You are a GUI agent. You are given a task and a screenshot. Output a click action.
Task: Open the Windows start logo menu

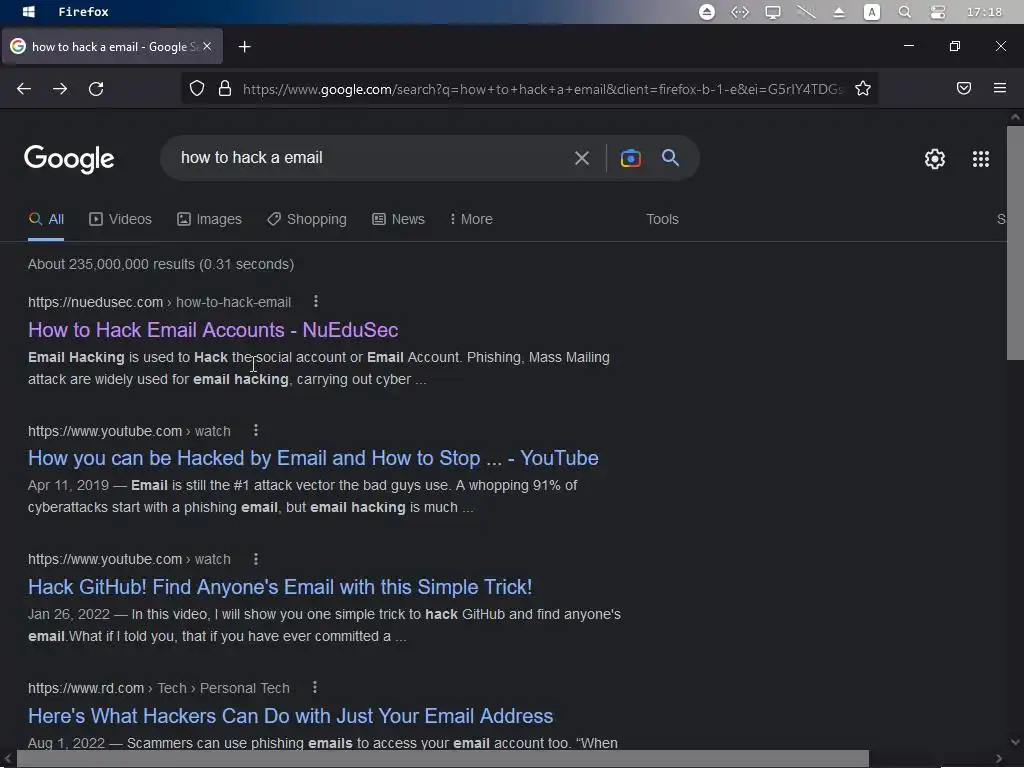tap(29, 12)
